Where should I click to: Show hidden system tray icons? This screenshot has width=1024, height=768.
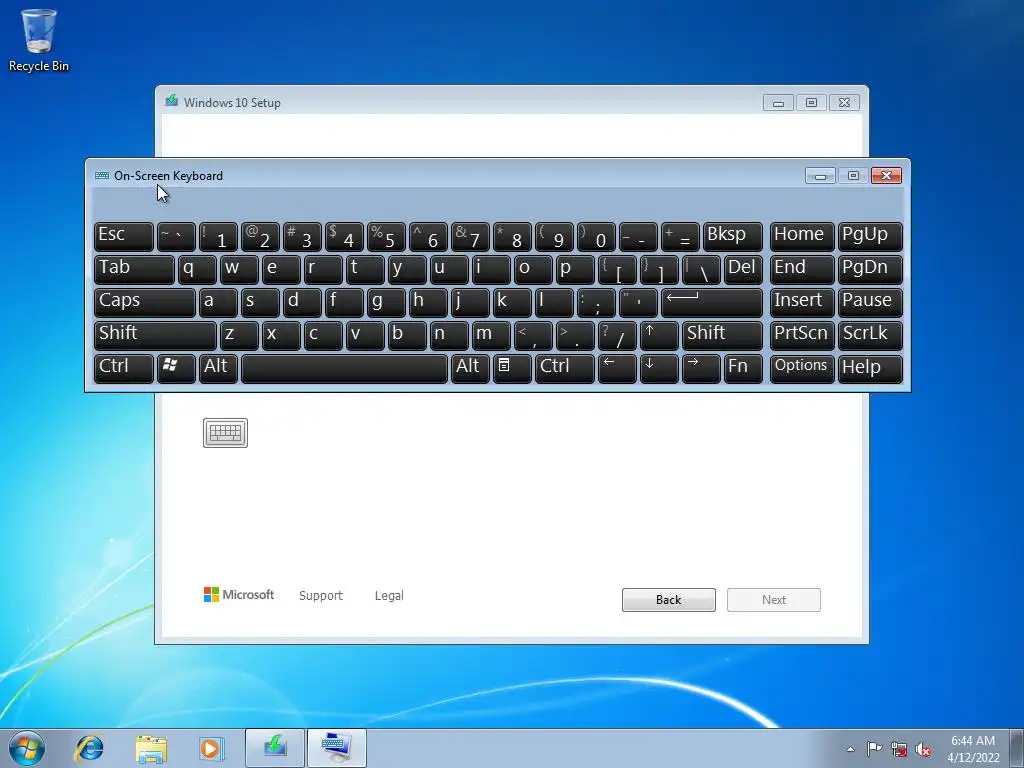(x=850, y=749)
